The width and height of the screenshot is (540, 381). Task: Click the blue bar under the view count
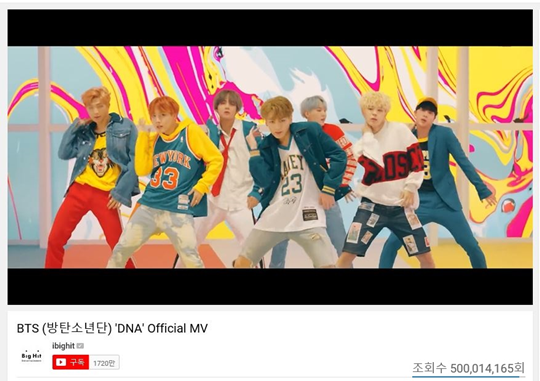click(466, 377)
